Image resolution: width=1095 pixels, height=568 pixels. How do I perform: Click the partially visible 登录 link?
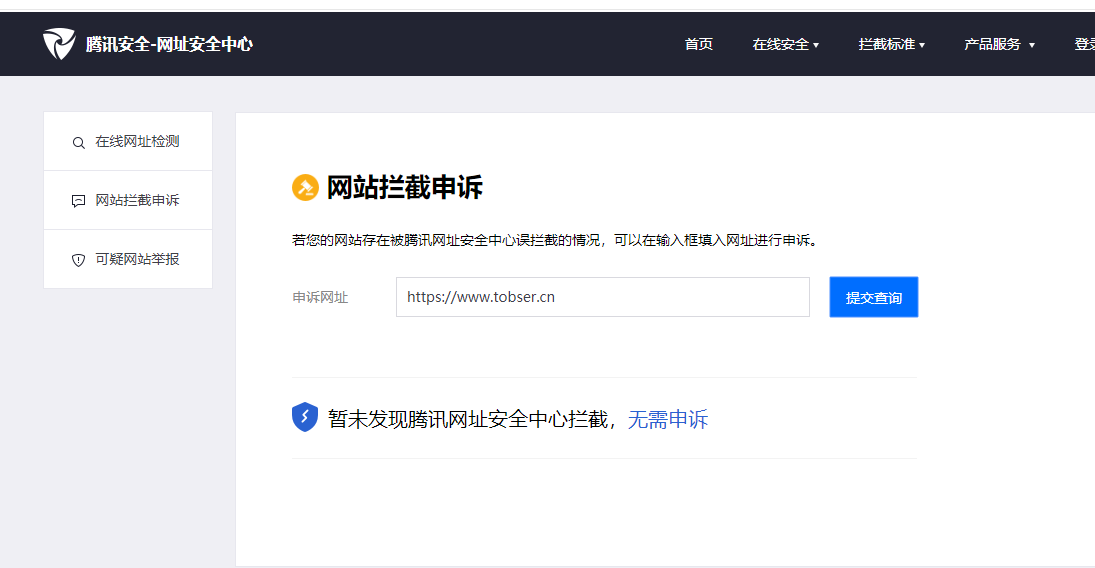click(x=1085, y=44)
